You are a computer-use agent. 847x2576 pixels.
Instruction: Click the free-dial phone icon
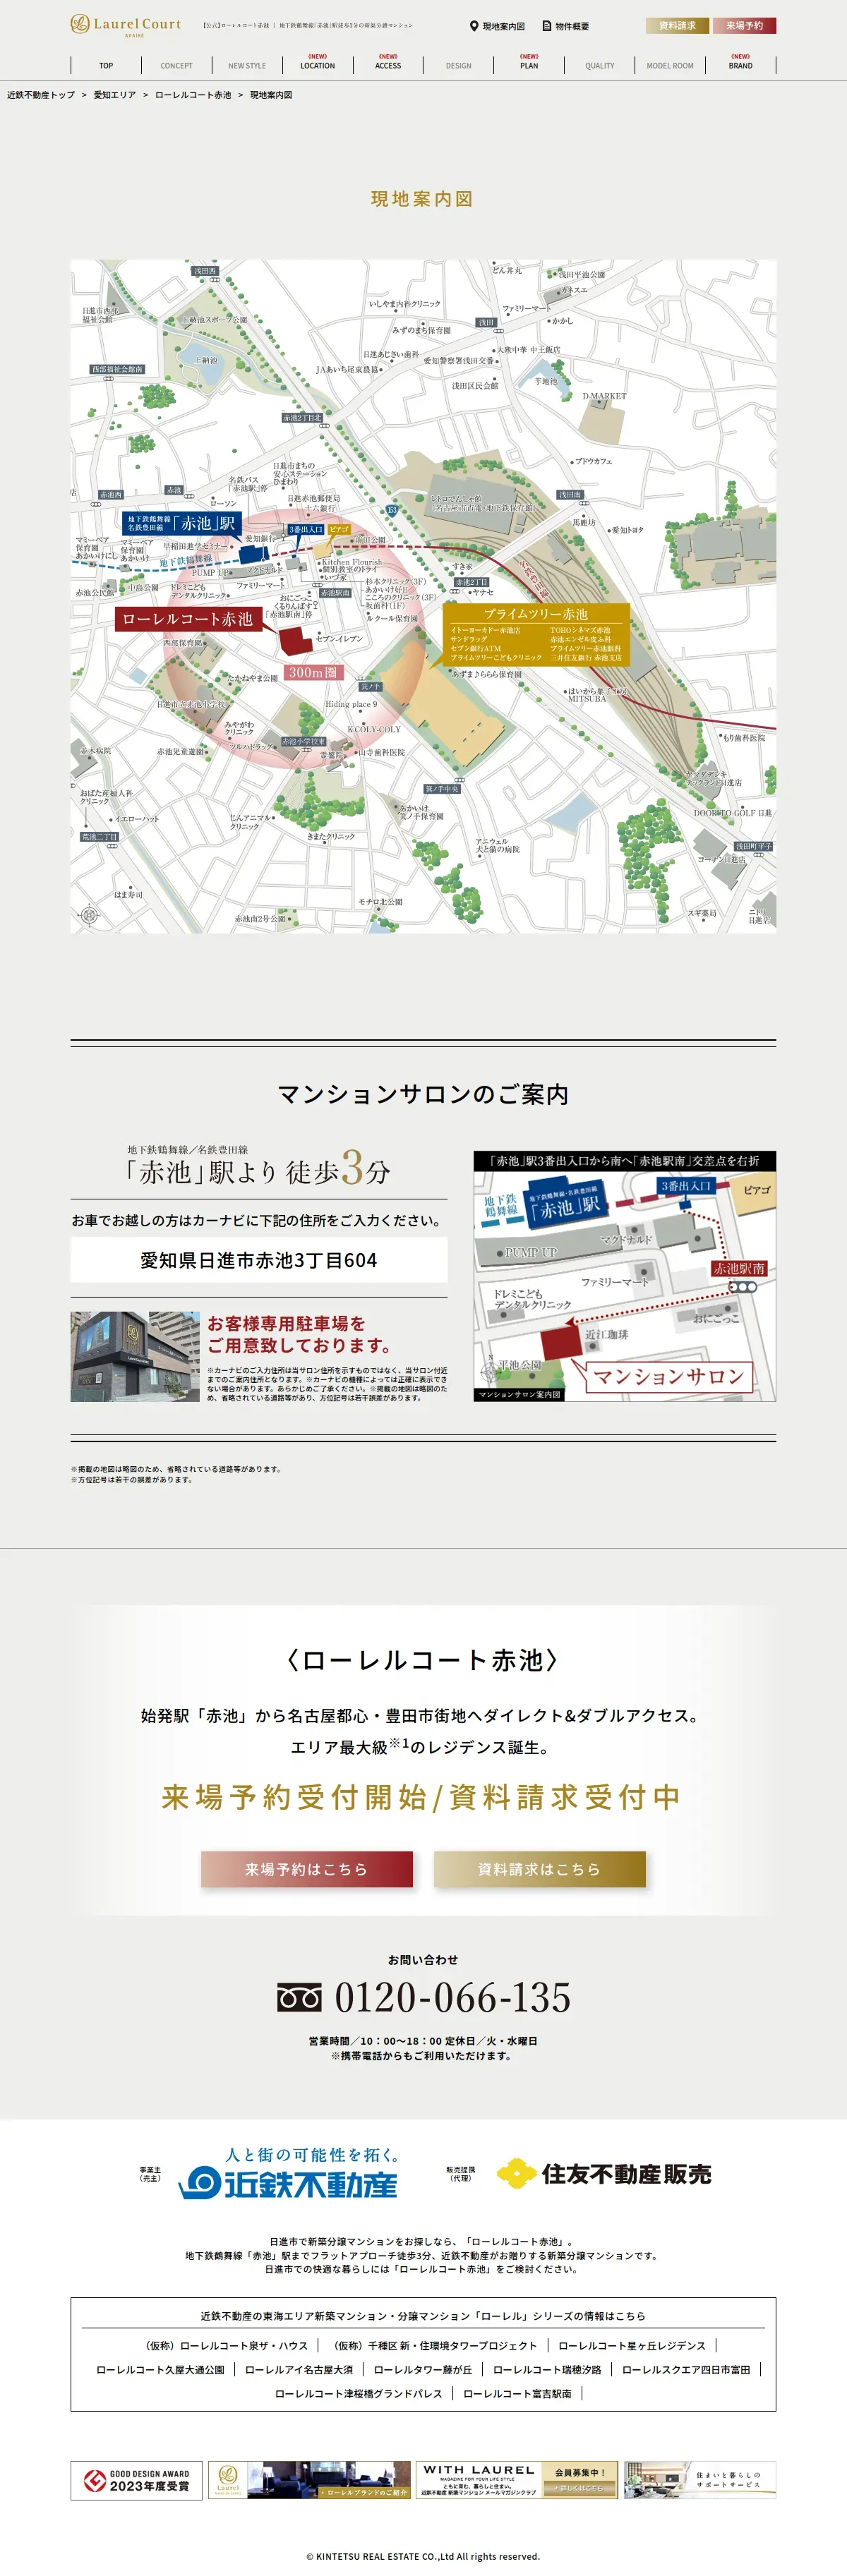[299, 1998]
